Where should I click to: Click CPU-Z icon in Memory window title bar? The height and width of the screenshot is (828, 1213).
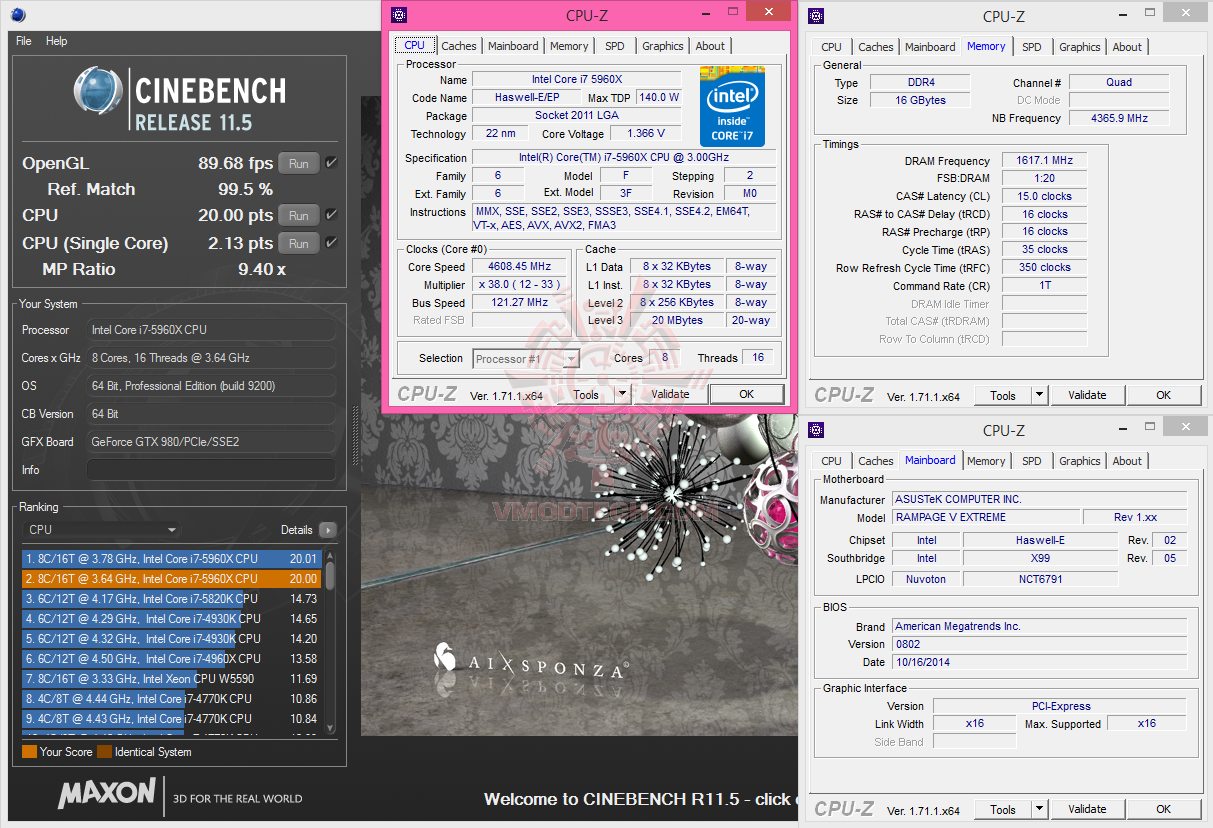816,15
